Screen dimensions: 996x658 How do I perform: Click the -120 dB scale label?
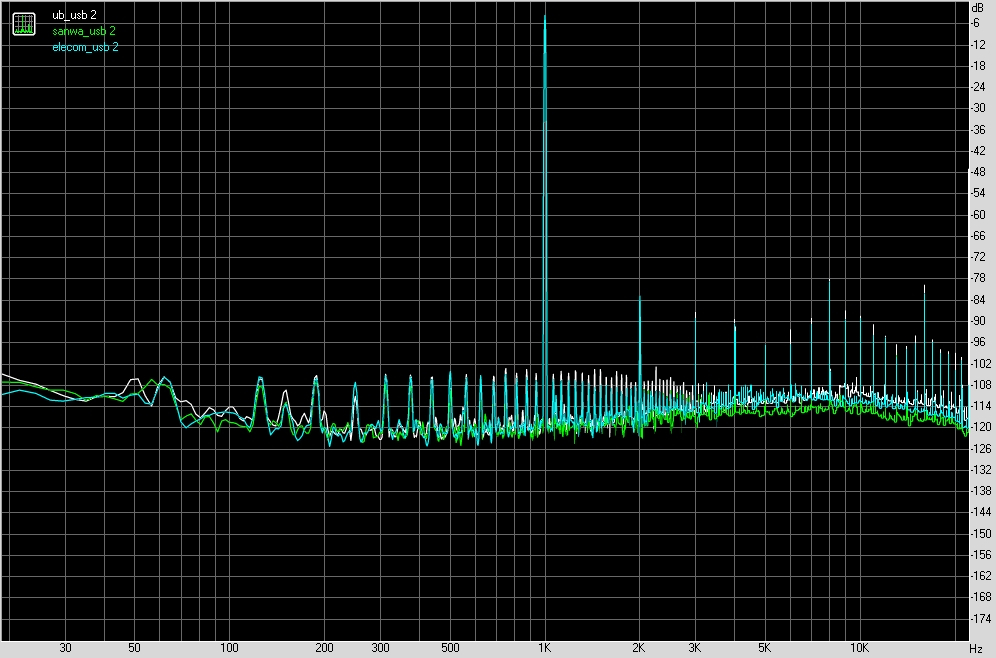coord(980,427)
